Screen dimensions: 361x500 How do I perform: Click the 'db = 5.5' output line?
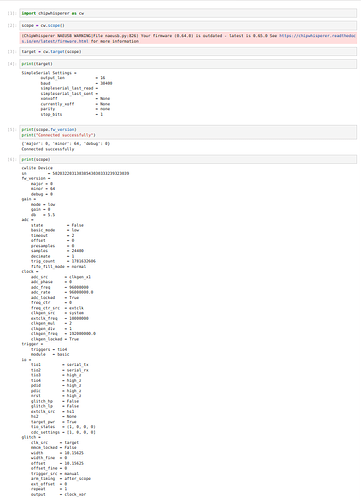(43, 215)
